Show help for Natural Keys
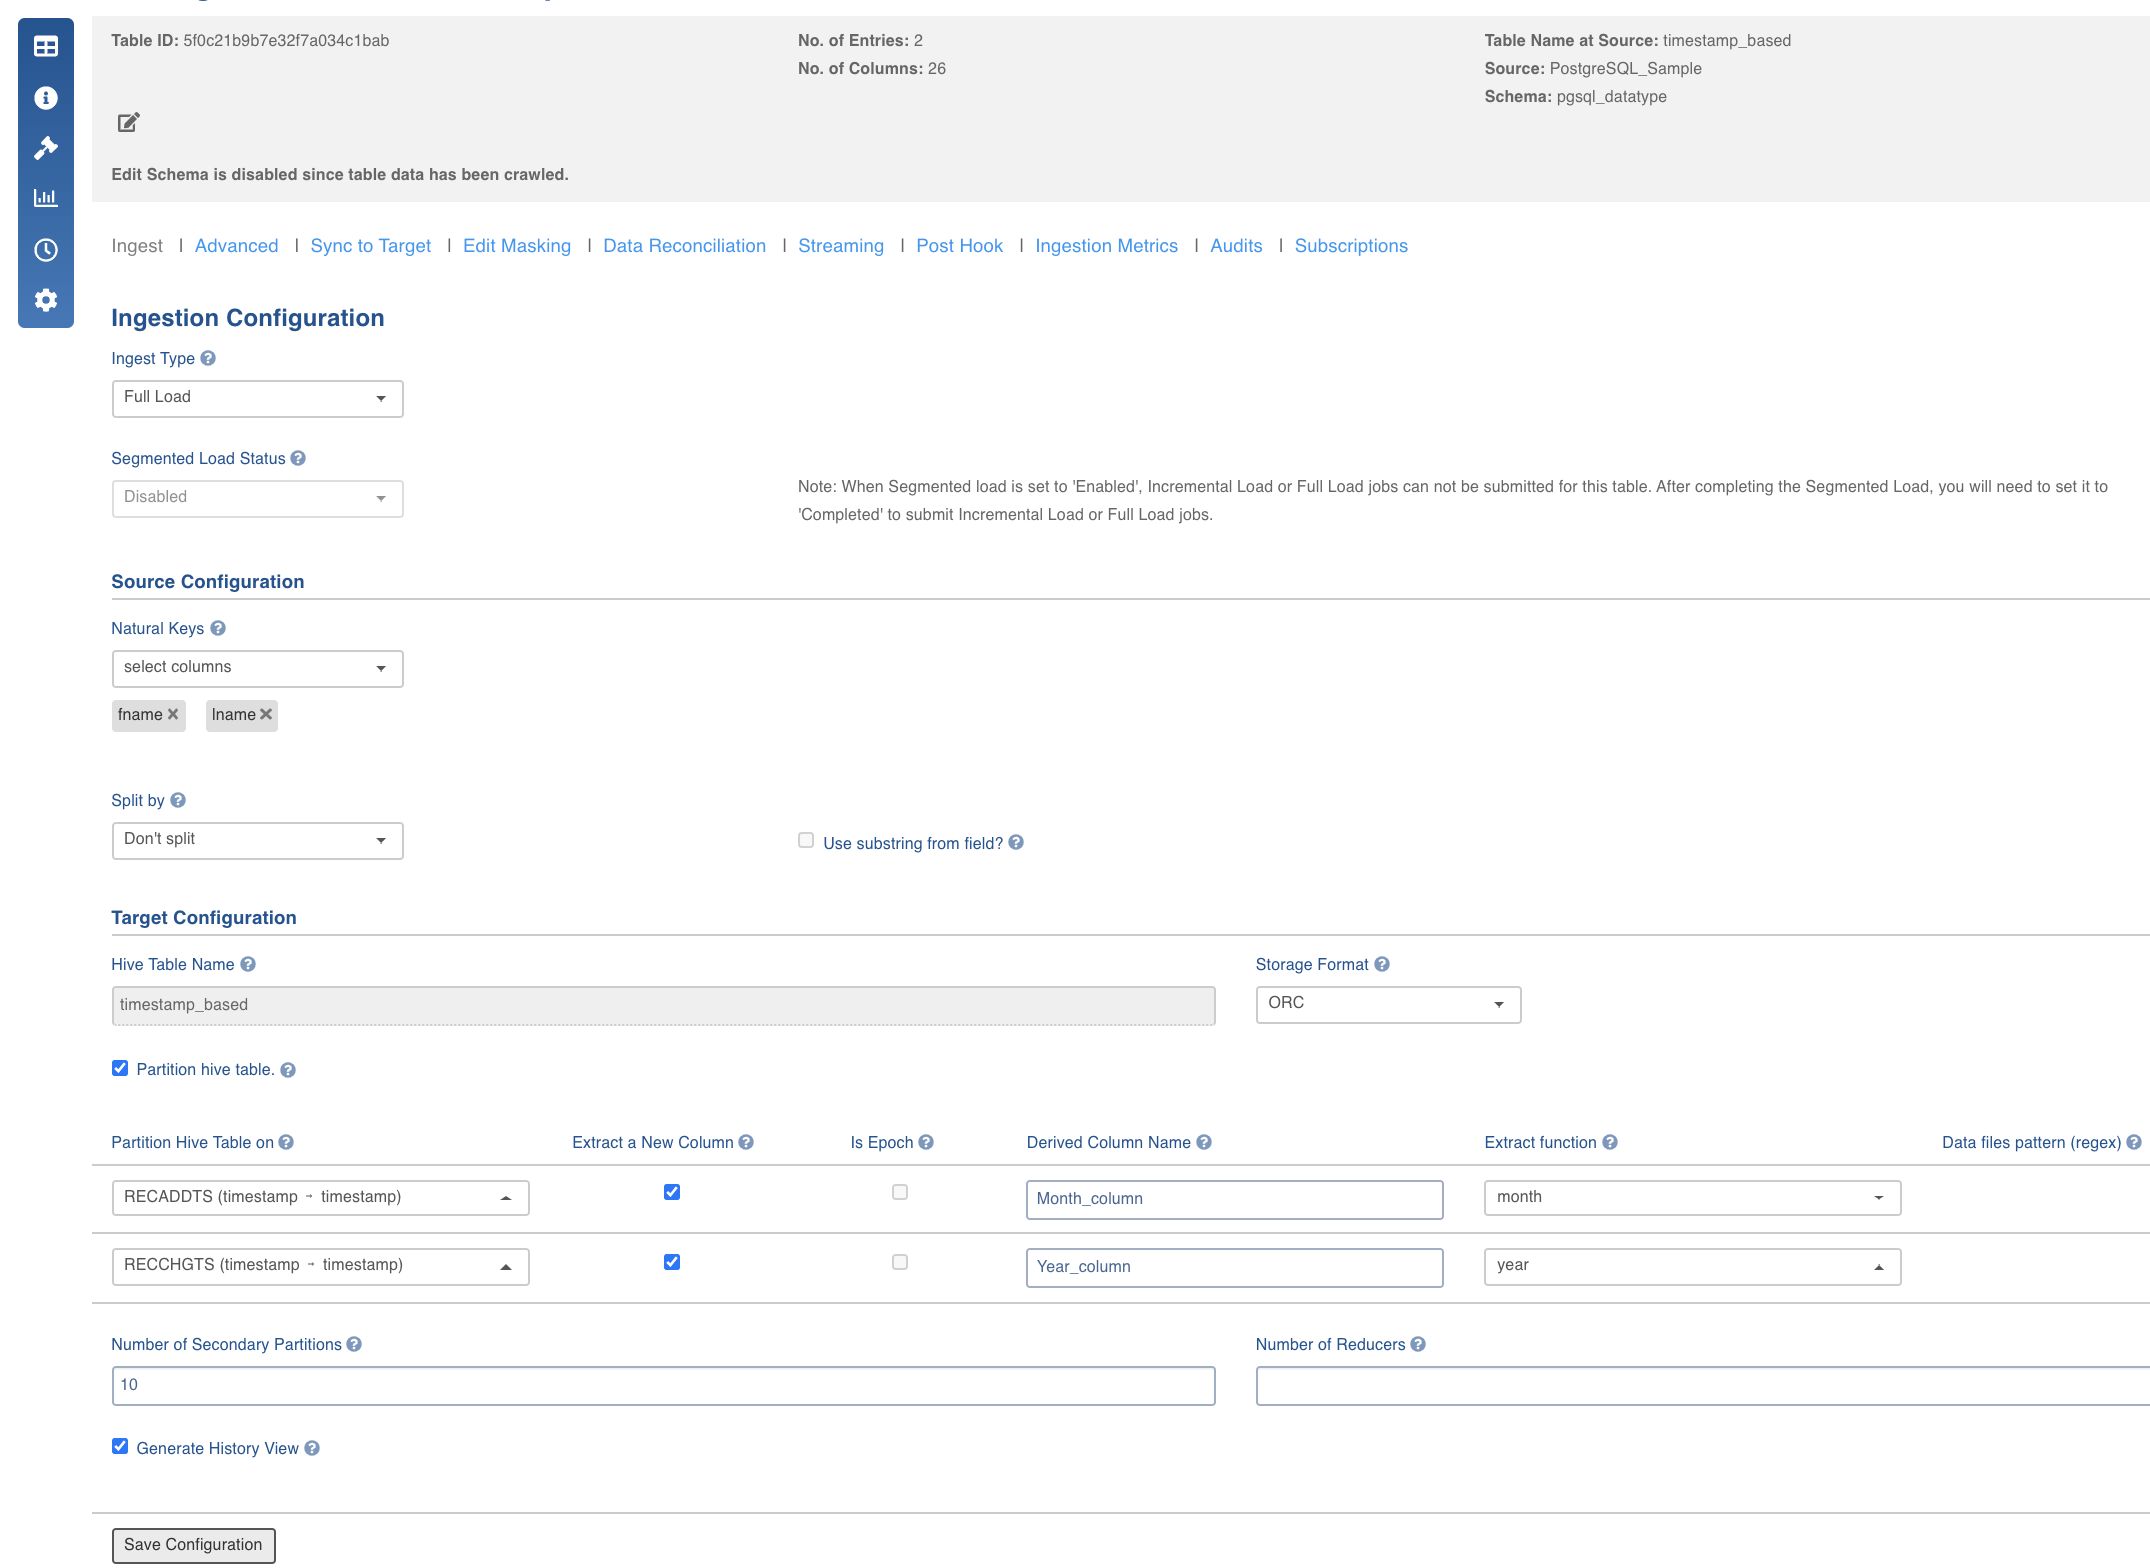Viewport: 2150px width, 1568px height. pyautogui.click(x=218, y=628)
